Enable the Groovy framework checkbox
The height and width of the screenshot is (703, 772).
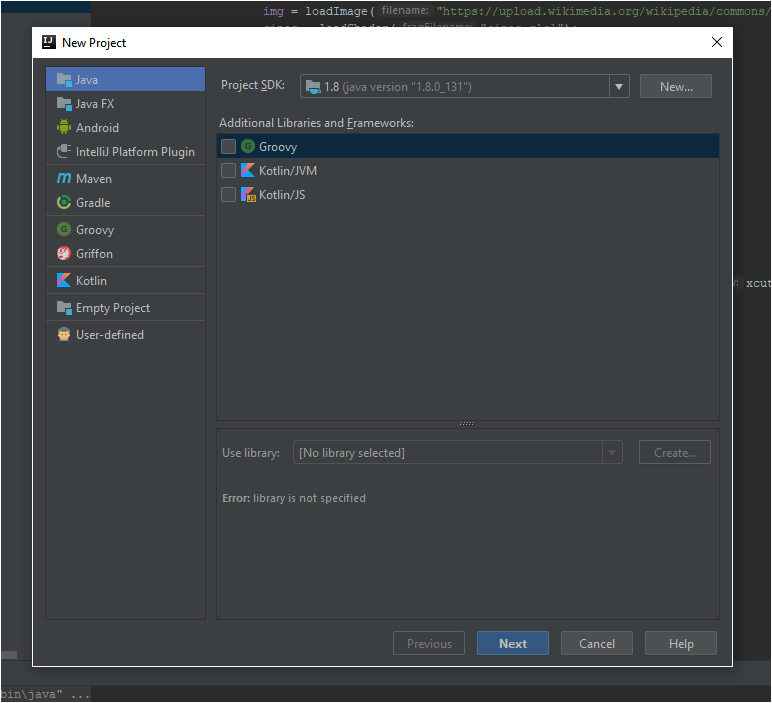click(x=228, y=146)
